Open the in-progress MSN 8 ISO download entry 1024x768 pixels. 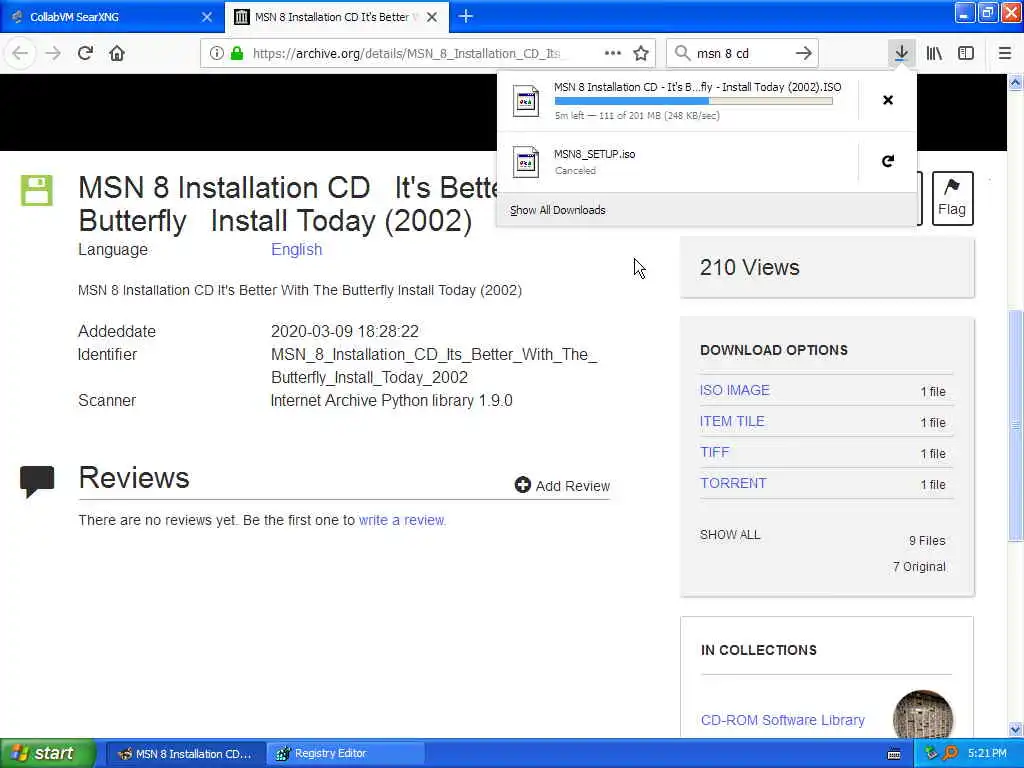tap(677, 101)
